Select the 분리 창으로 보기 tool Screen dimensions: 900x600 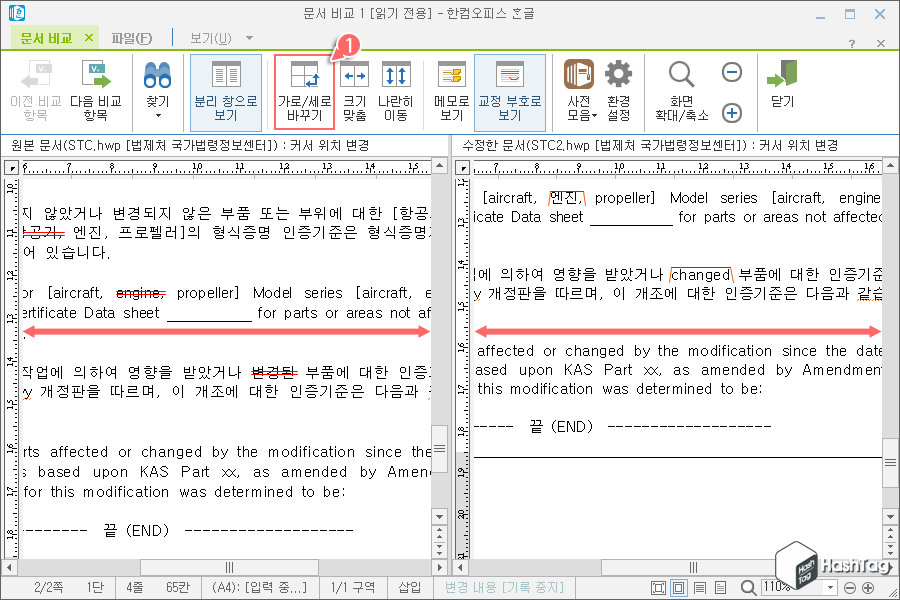(x=225, y=88)
